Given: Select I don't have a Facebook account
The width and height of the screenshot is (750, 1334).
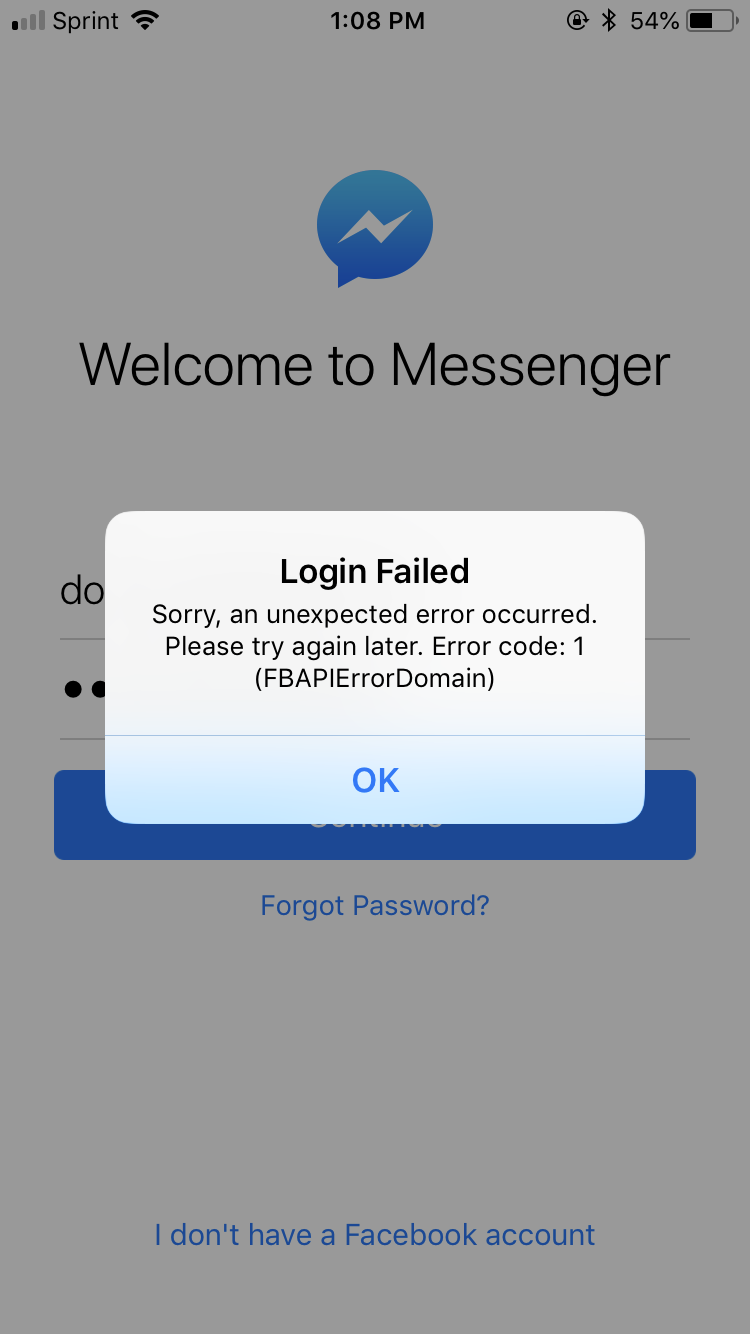Looking at the screenshot, I should coord(375,1235).
